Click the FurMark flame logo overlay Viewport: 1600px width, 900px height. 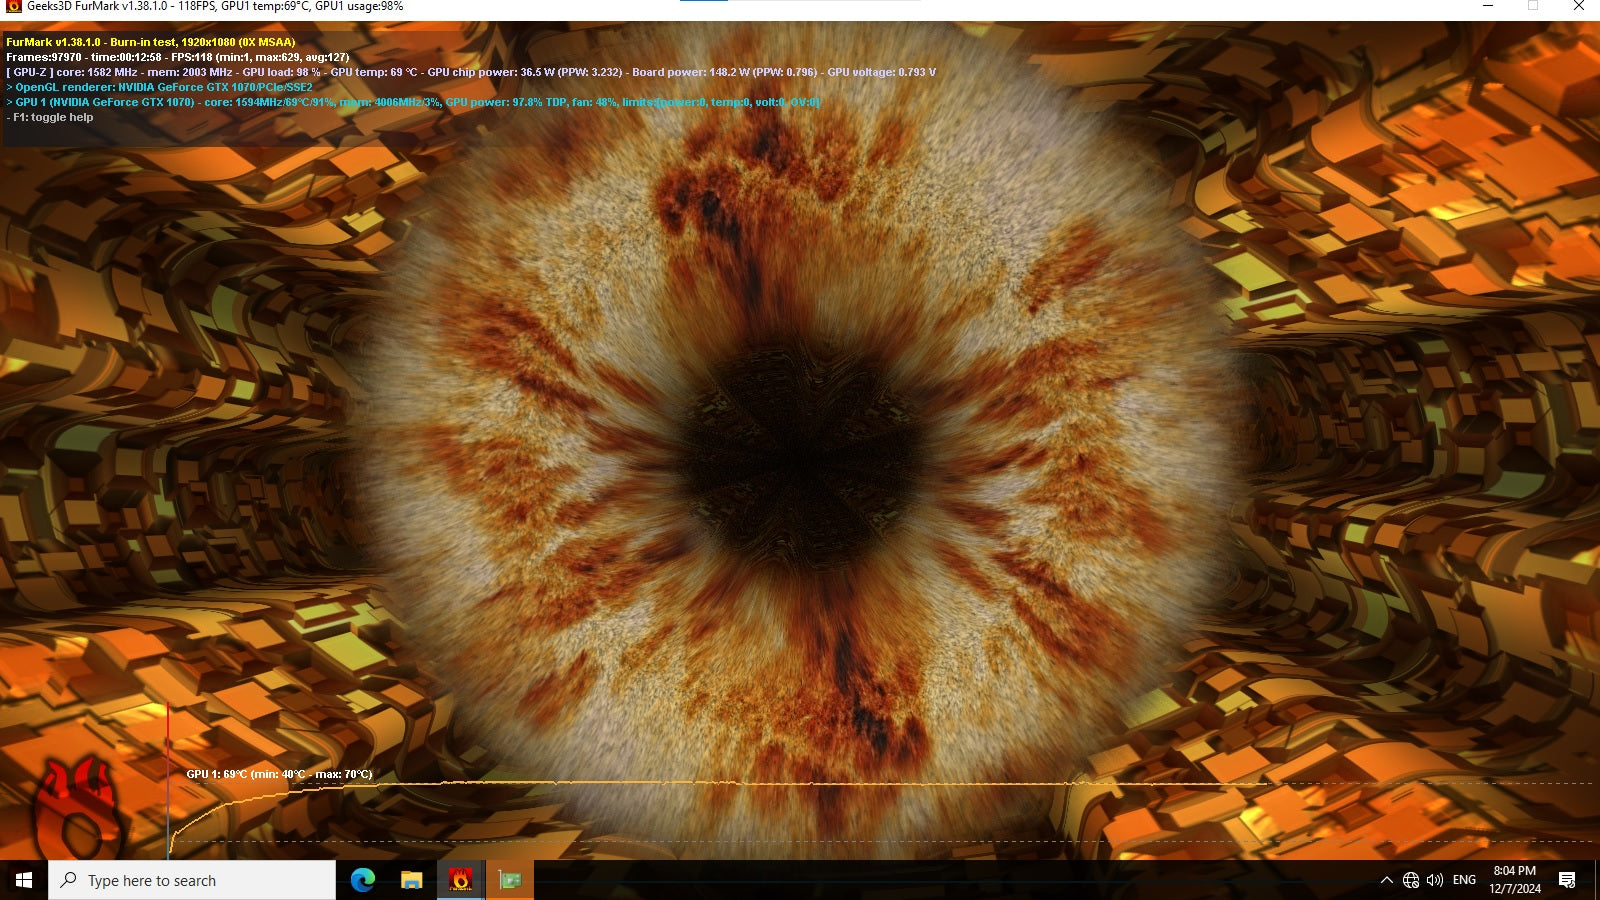pos(78,810)
